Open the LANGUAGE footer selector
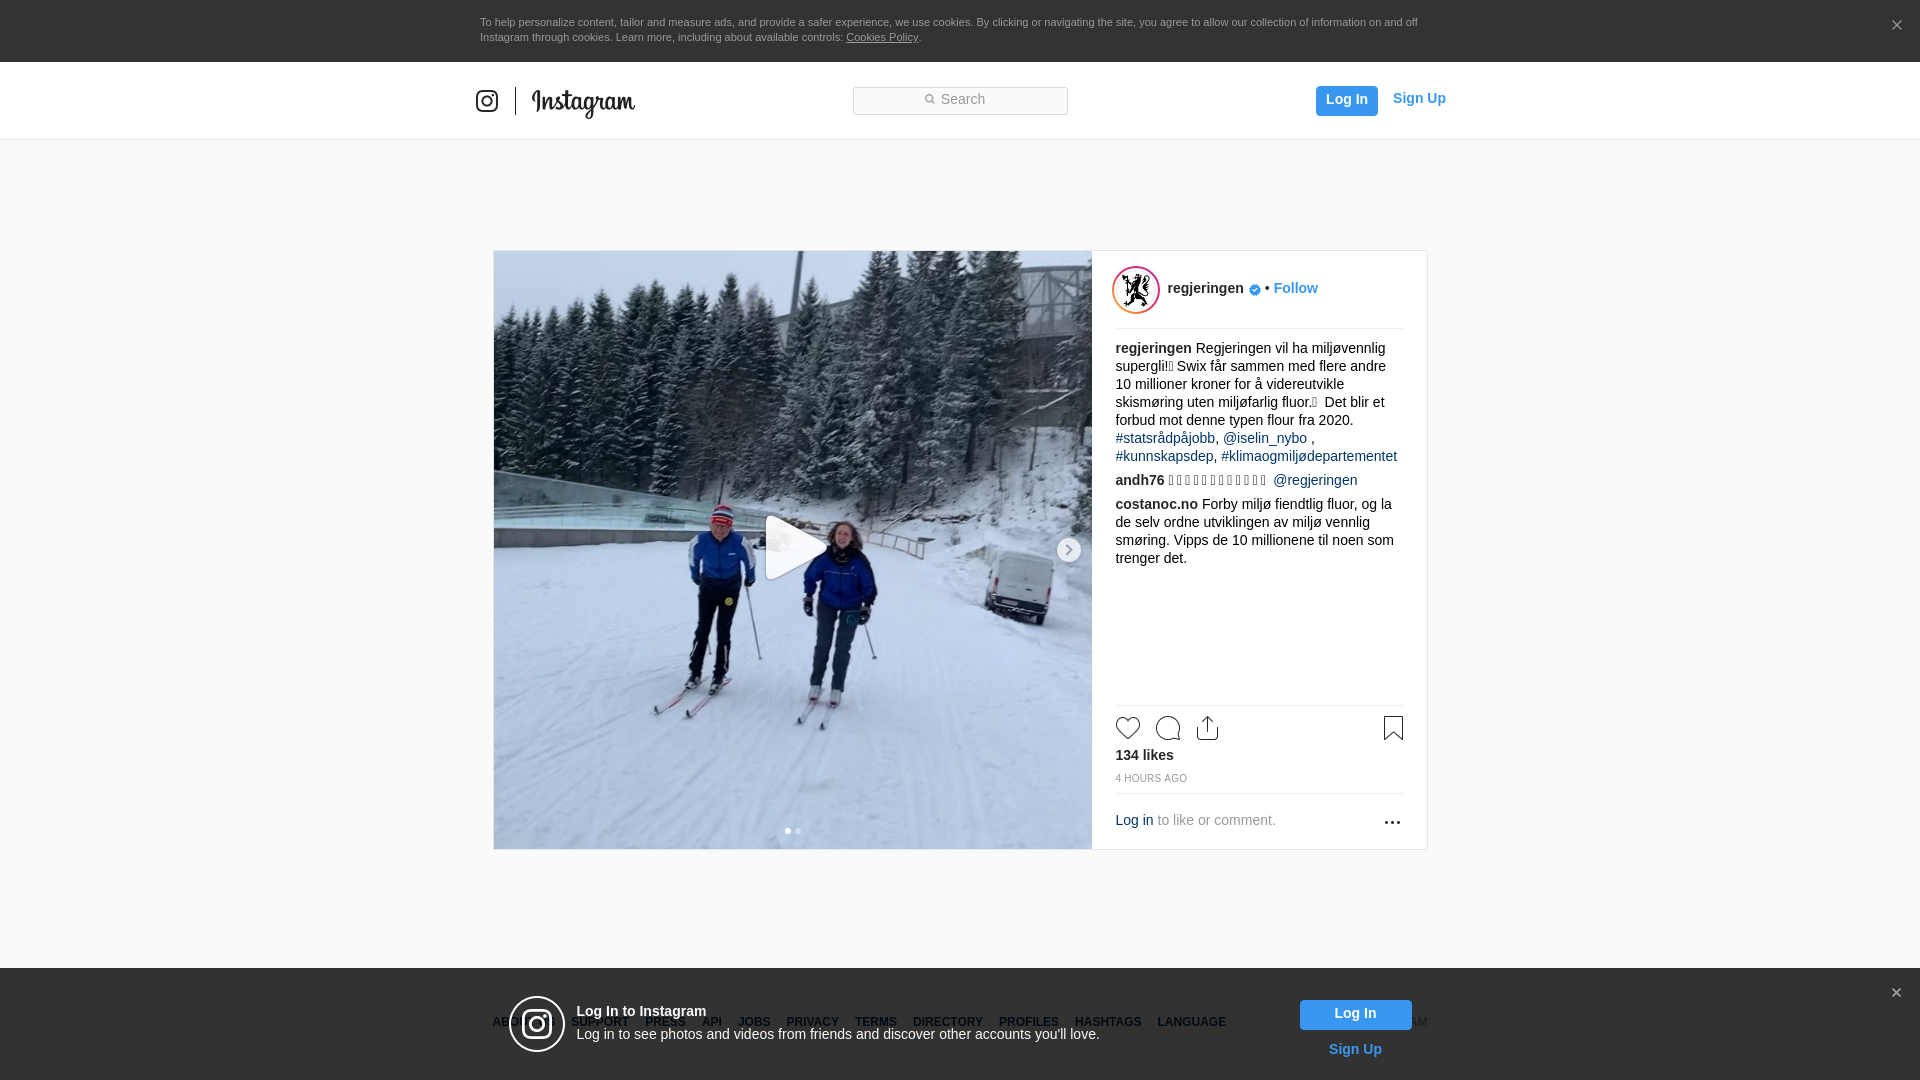The image size is (1920, 1080). (x=1191, y=1022)
